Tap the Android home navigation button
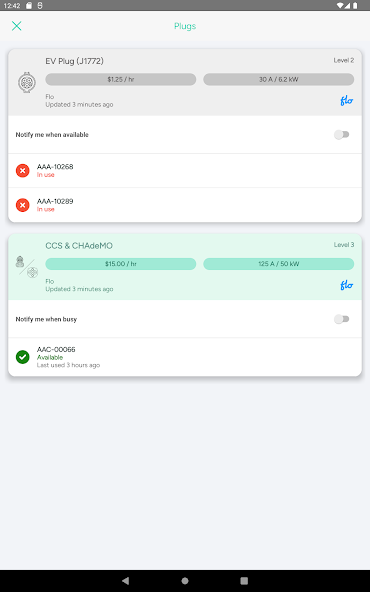This screenshot has width=370, height=592. coord(185,581)
